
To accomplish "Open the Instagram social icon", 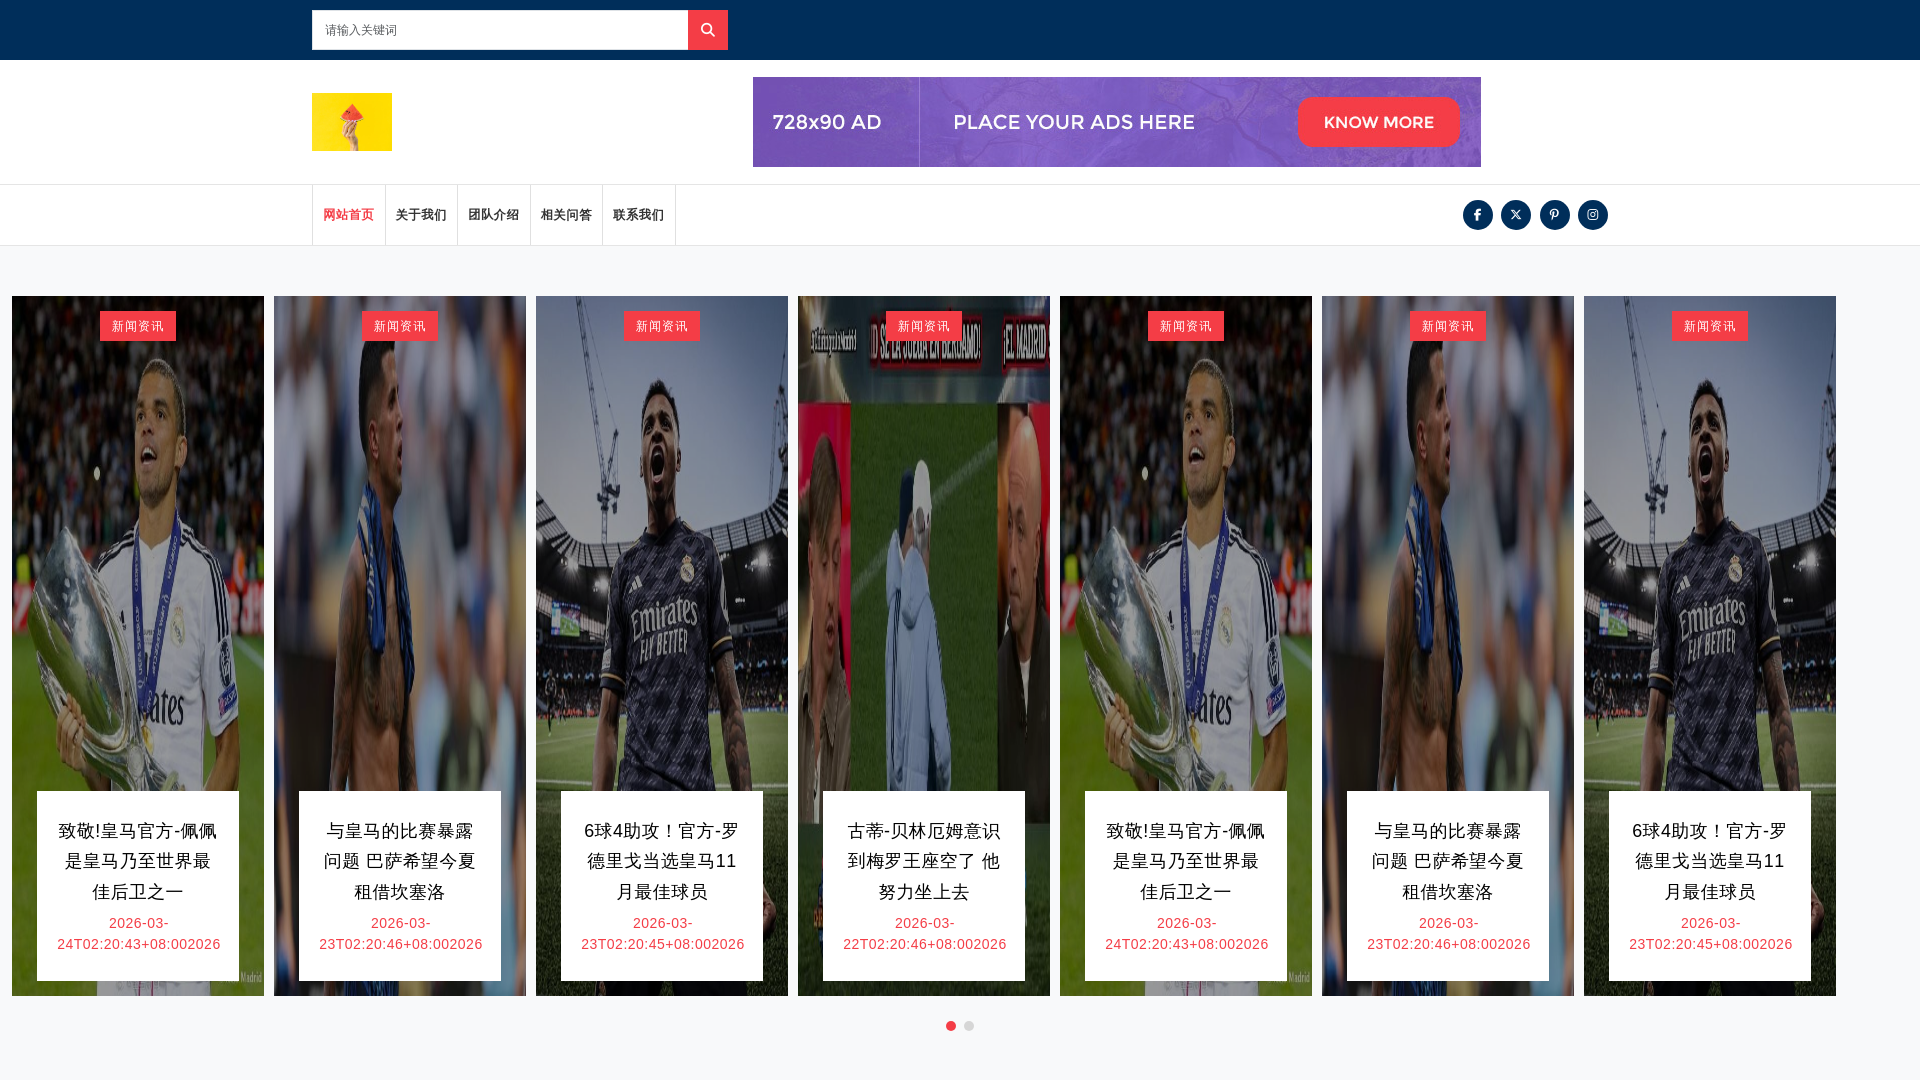I will coord(1593,215).
